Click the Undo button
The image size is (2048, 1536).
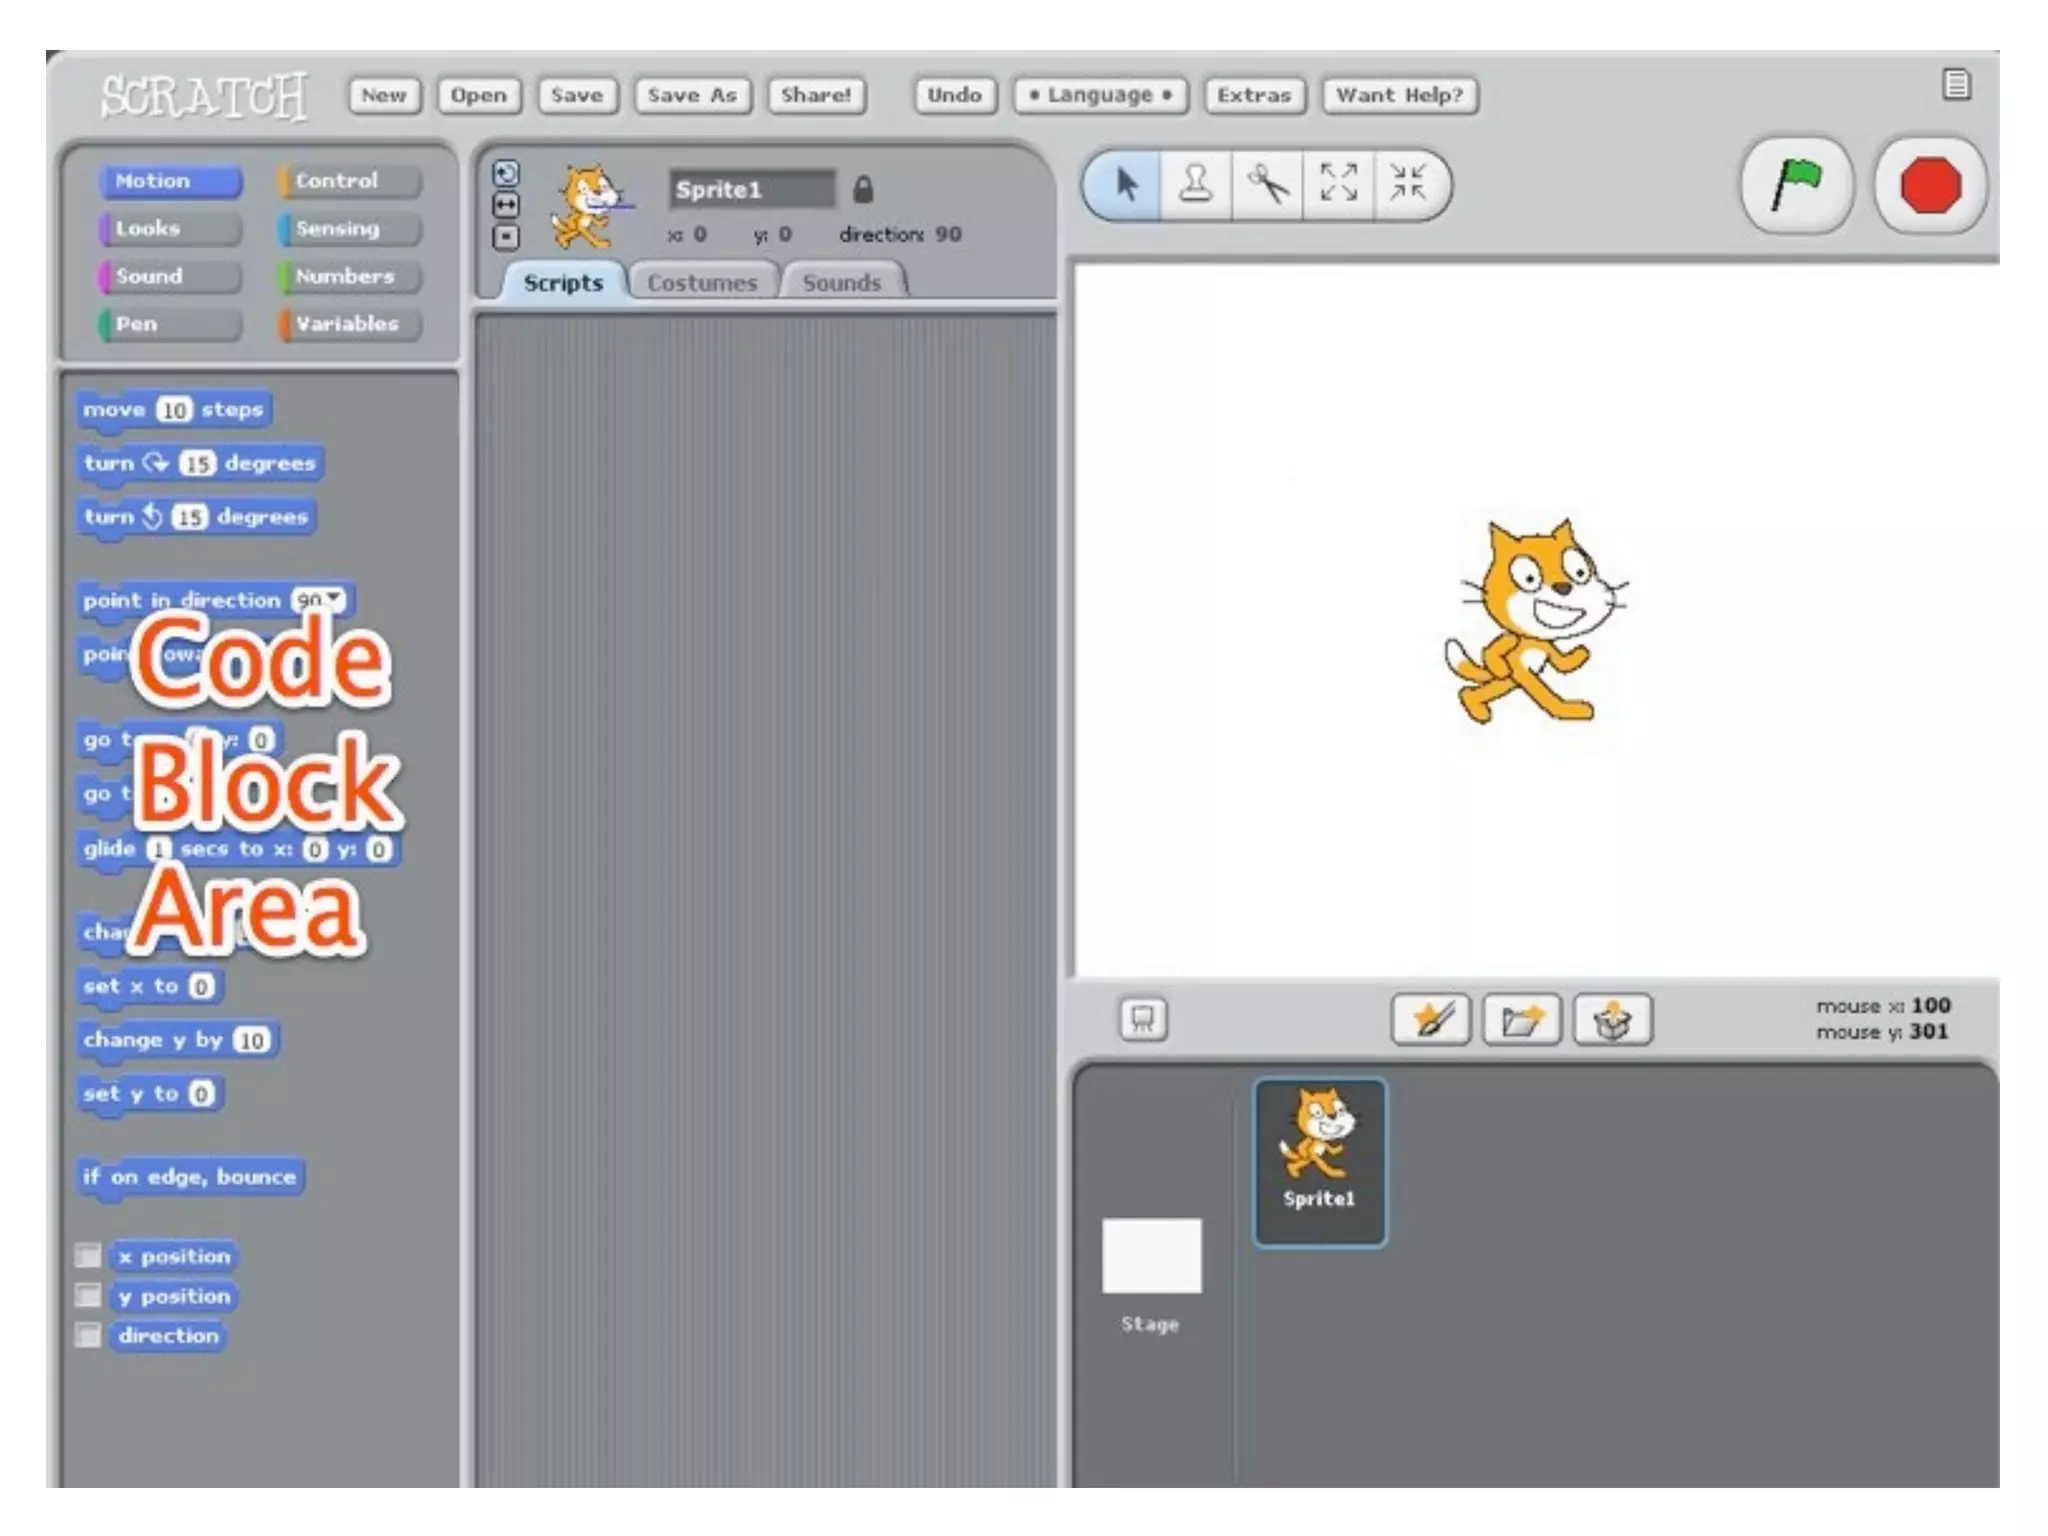(954, 95)
